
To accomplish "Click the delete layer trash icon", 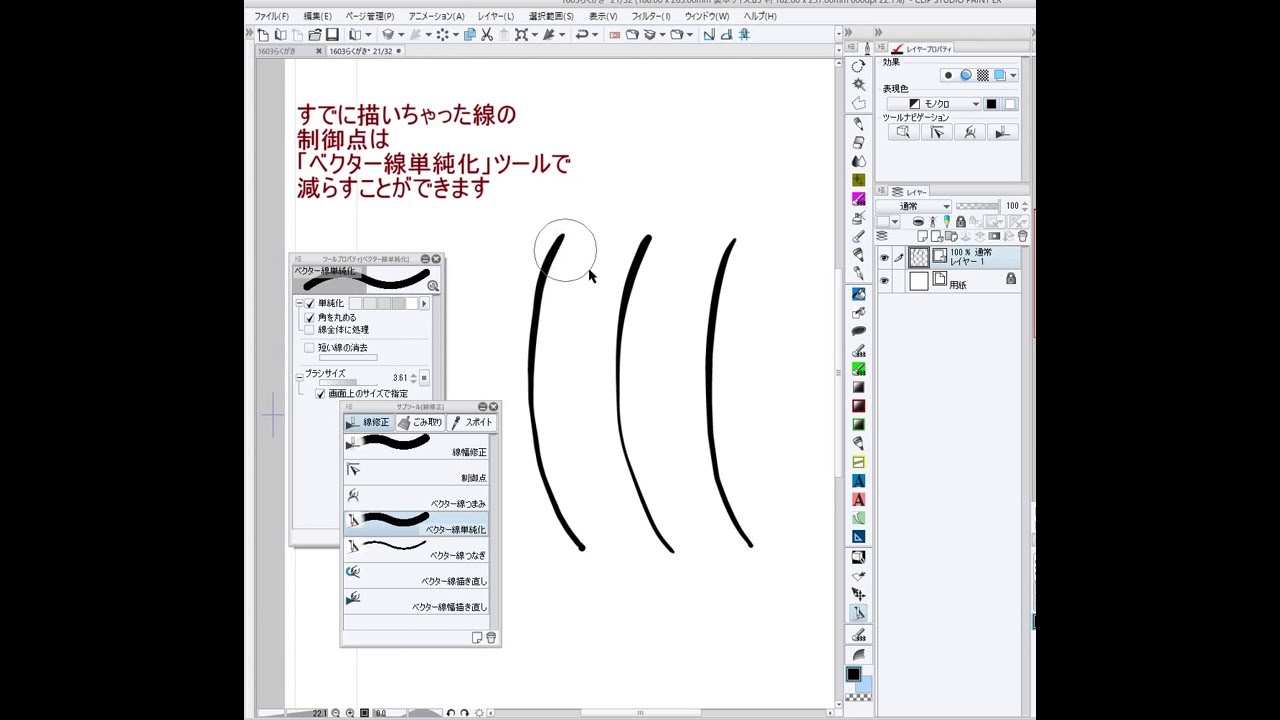I will [x=1022, y=237].
